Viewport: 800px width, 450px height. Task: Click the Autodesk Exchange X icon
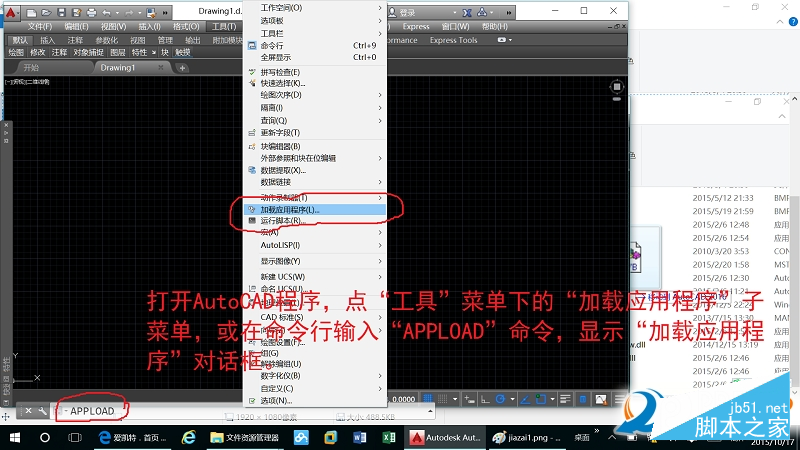pyautogui.click(x=467, y=12)
